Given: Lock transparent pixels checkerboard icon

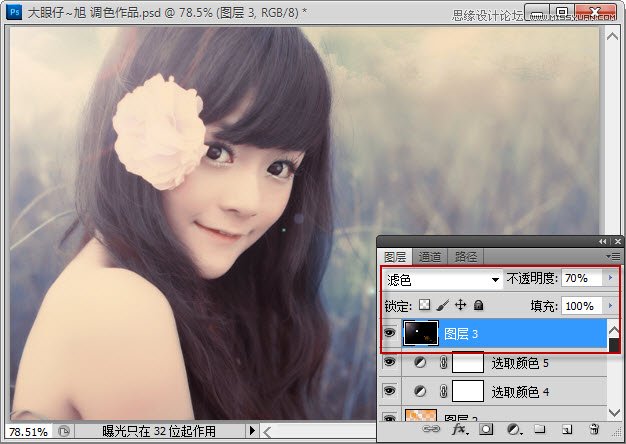Looking at the screenshot, I should 424,305.
